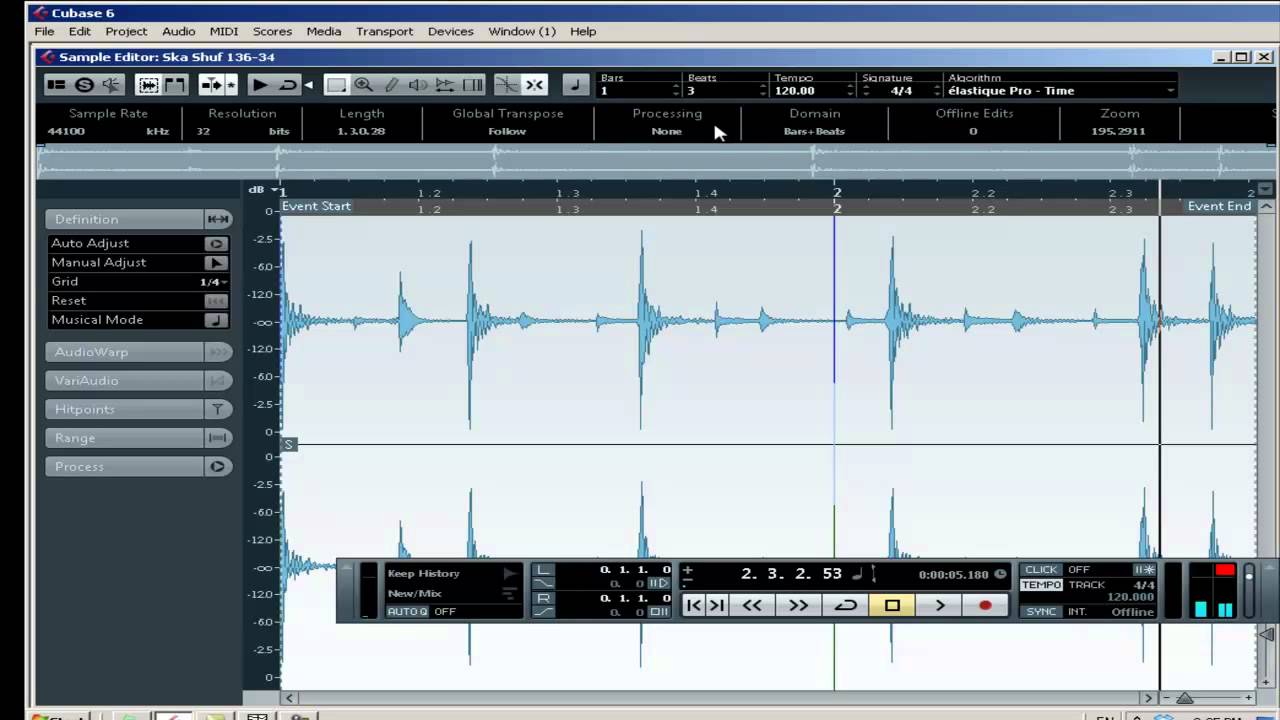Adjust the Tempo 120.00 stepper
The image size is (1280, 720).
point(851,91)
